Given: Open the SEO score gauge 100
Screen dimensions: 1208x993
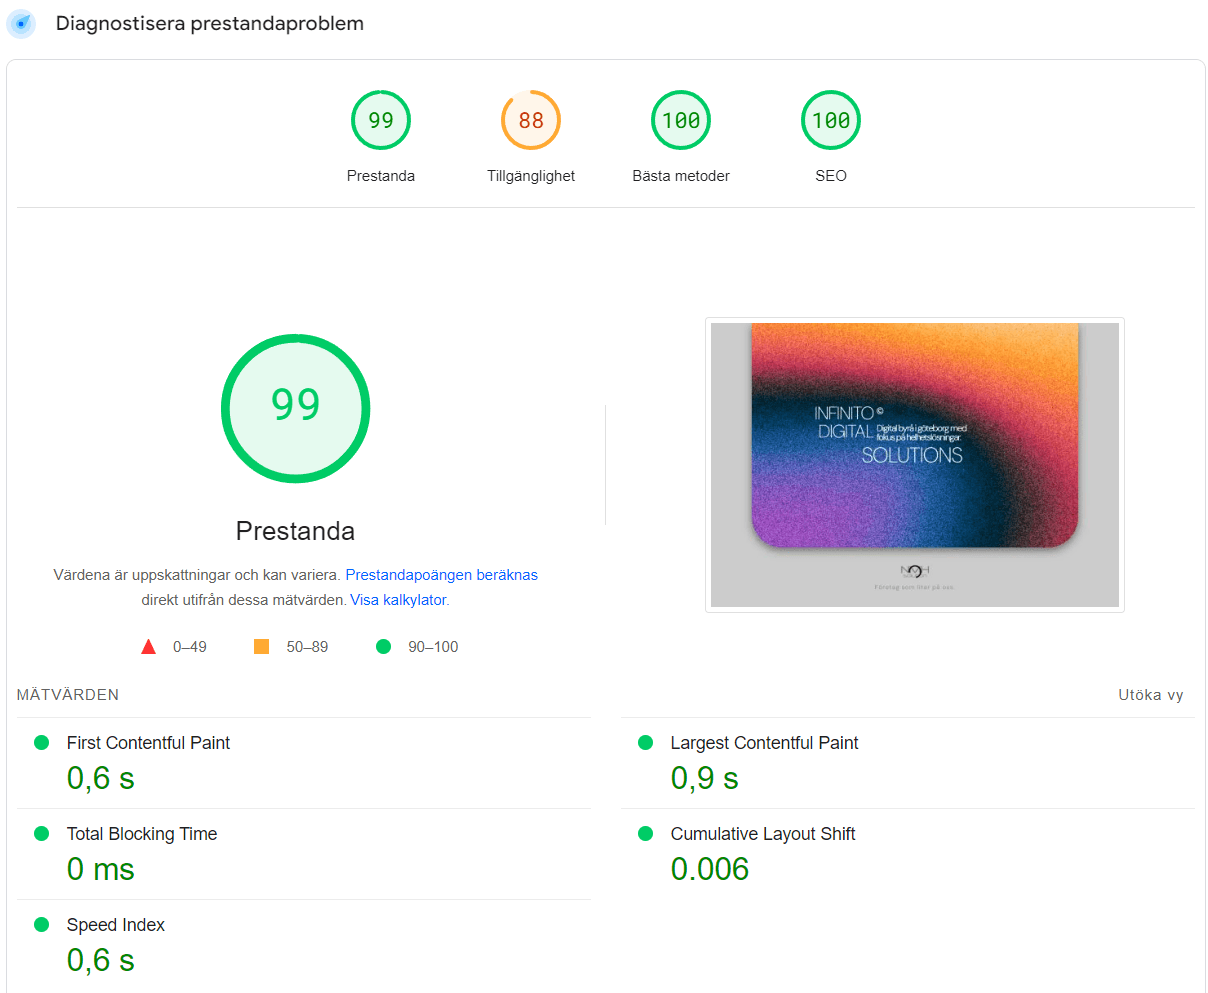Looking at the screenshot, I should (x=831, y=120).
